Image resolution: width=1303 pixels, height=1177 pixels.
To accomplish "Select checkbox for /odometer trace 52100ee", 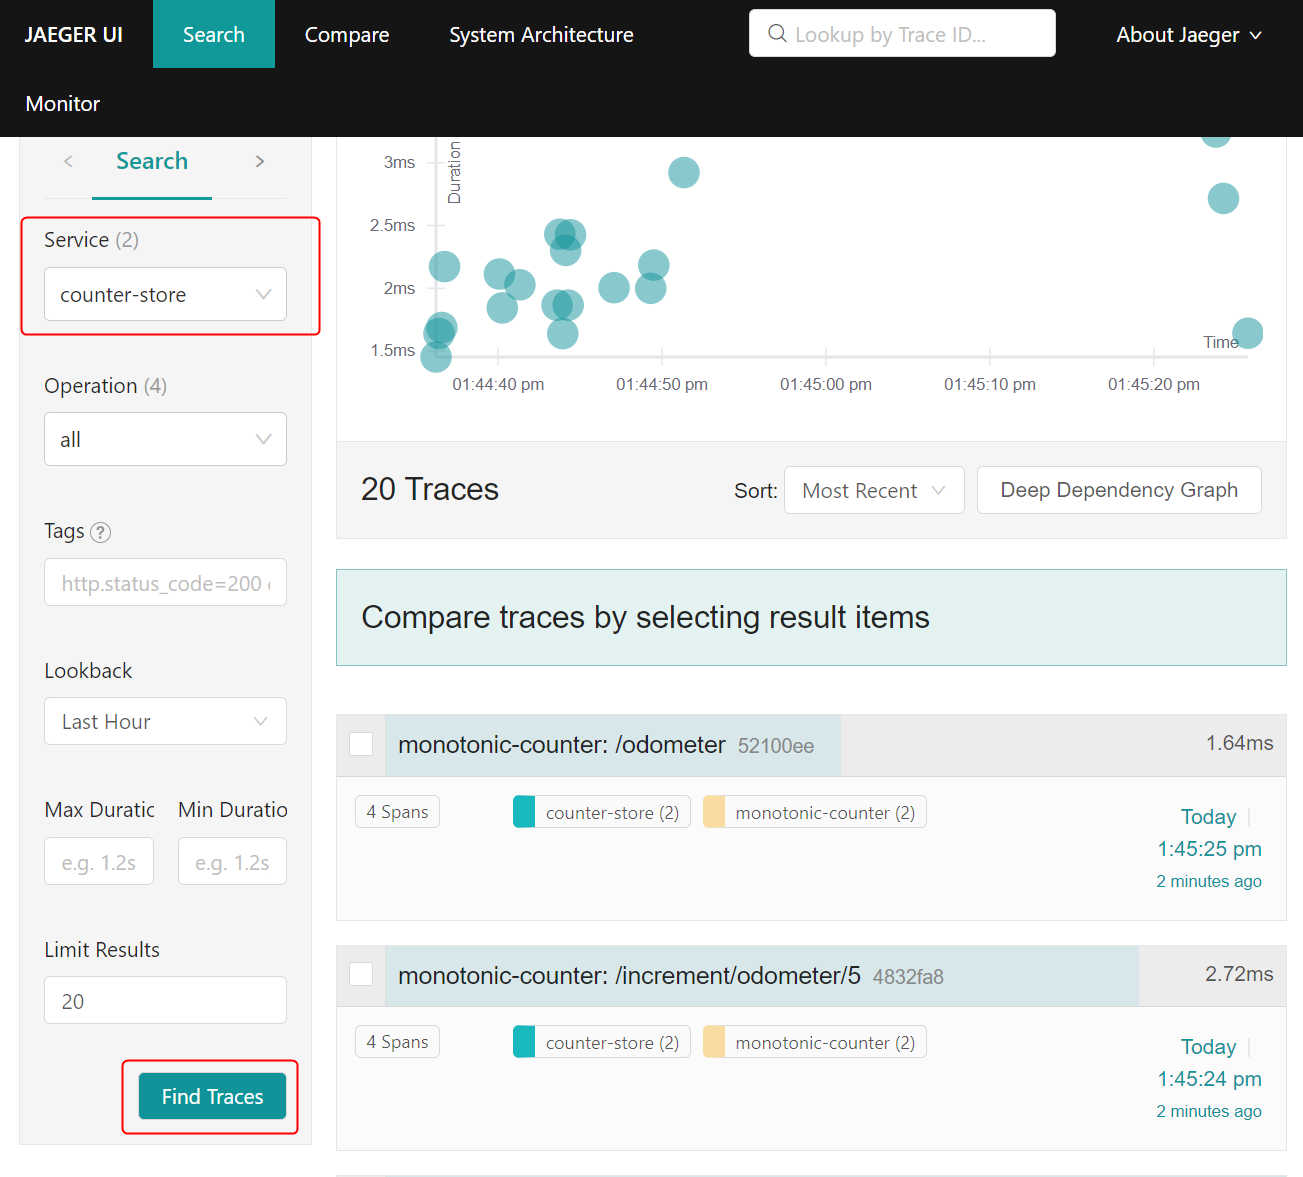I will pos(361,744).
